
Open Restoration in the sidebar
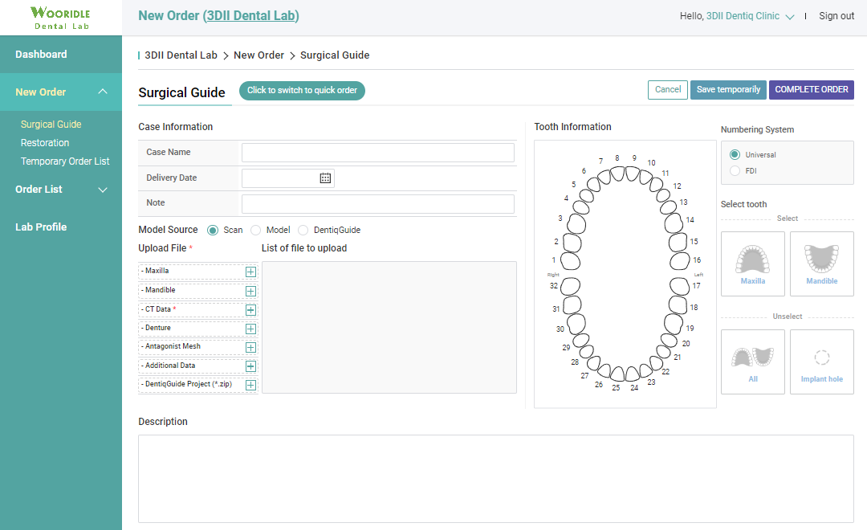[45, 143]
